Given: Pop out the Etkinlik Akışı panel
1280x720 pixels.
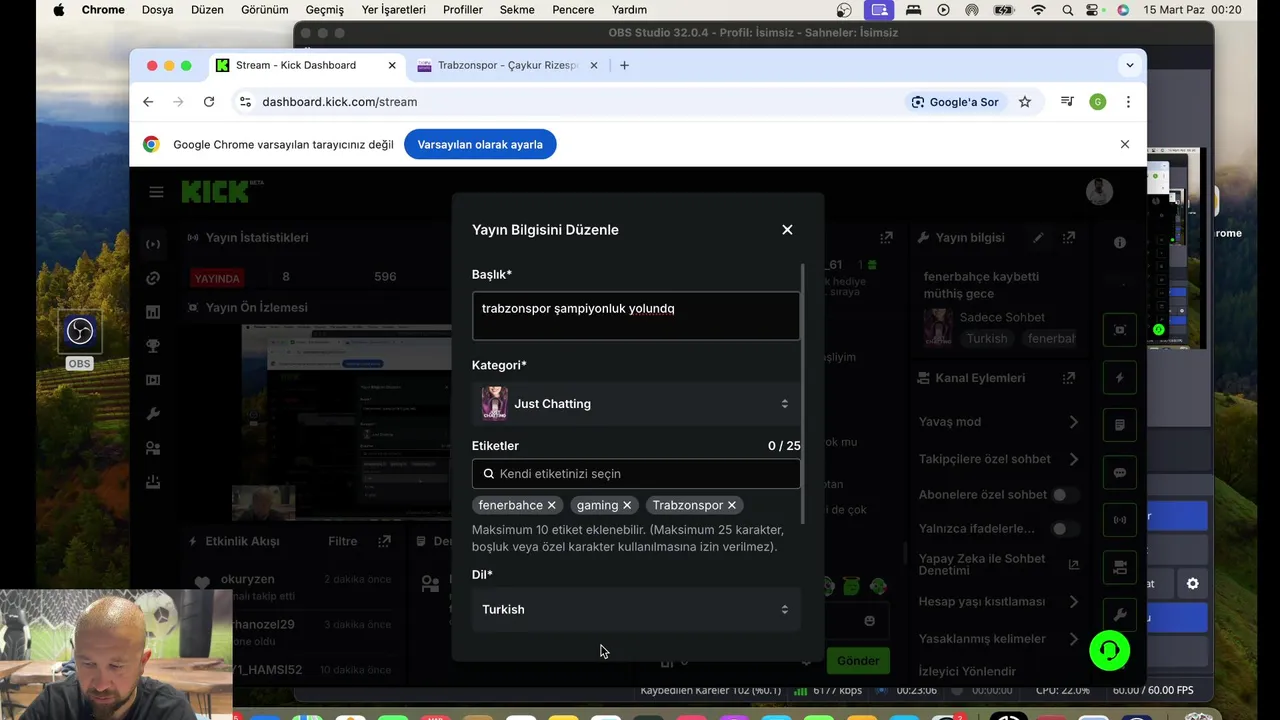Looking at the screenshot, I should coord(384,541).
